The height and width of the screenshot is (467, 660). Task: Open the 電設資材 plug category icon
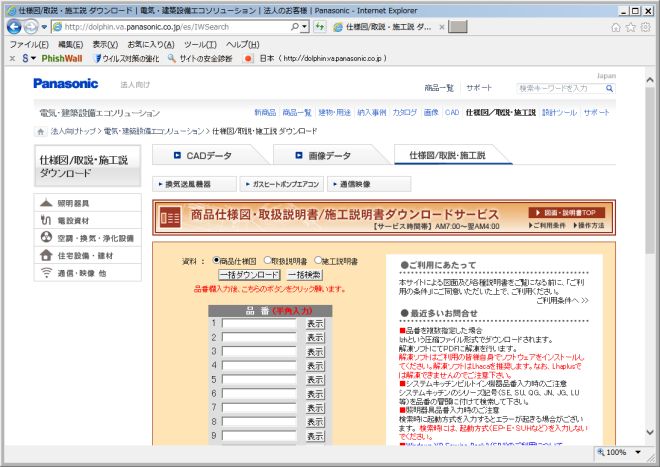pos(46,220)
